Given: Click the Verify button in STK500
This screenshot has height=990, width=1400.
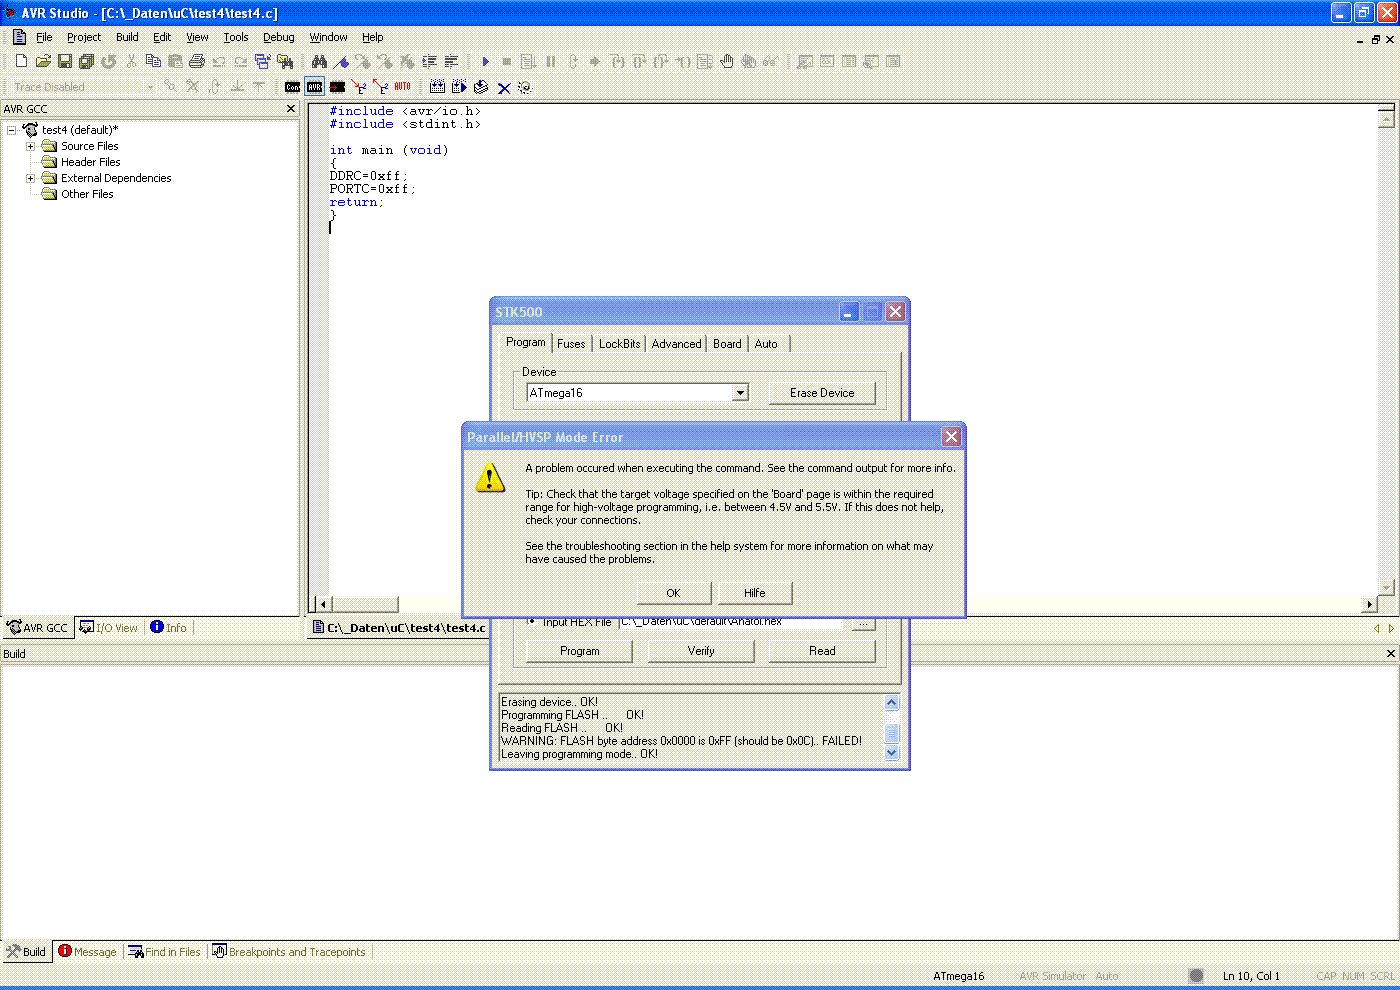Looking at the screenshot, I should tap(701, 651).
